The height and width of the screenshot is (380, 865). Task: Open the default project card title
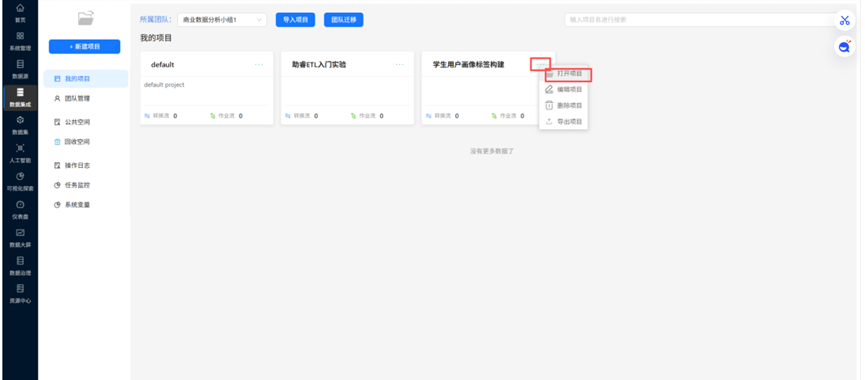(163, 65)
